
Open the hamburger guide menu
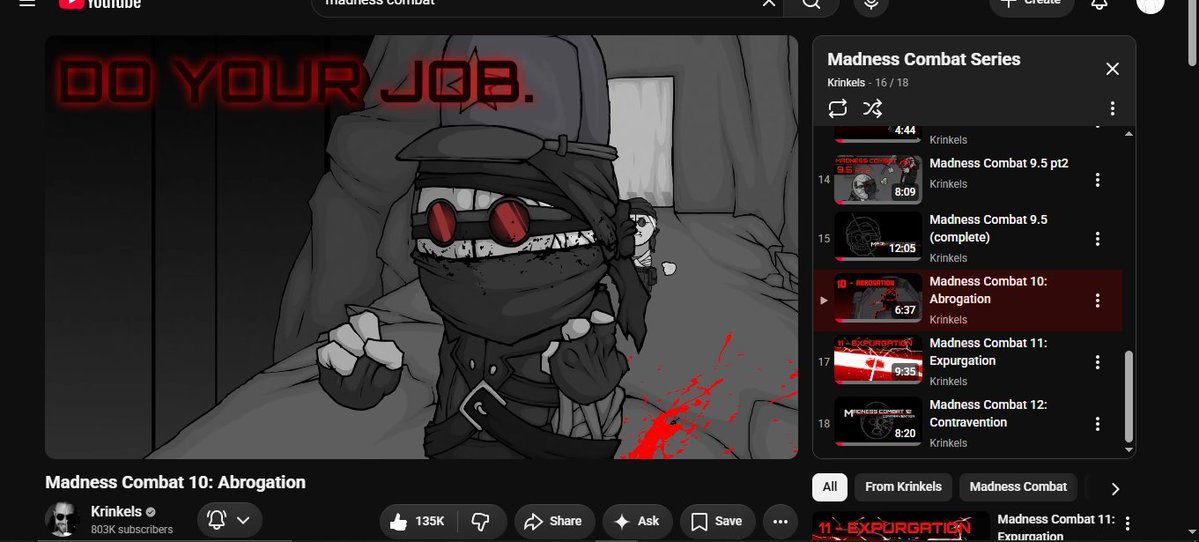[x=28, y=2]
